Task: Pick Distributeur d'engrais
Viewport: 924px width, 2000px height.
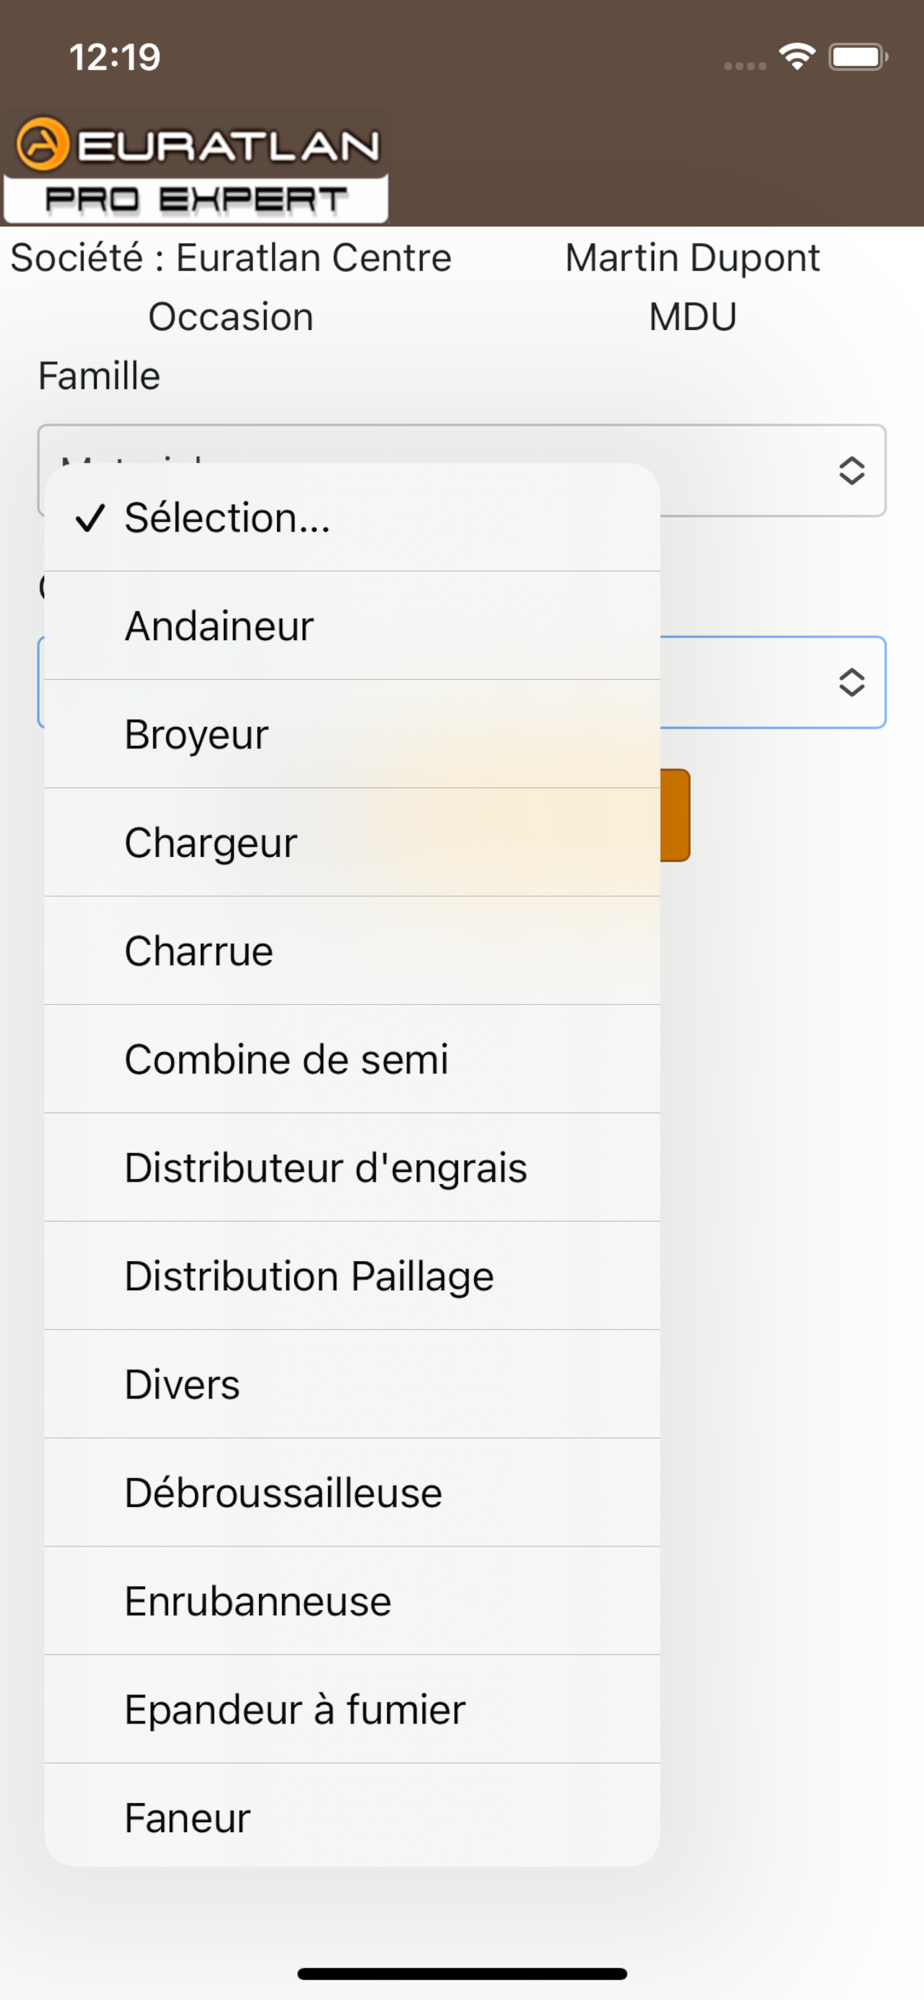Action: pyautogui.click(x=352, y=1168)
